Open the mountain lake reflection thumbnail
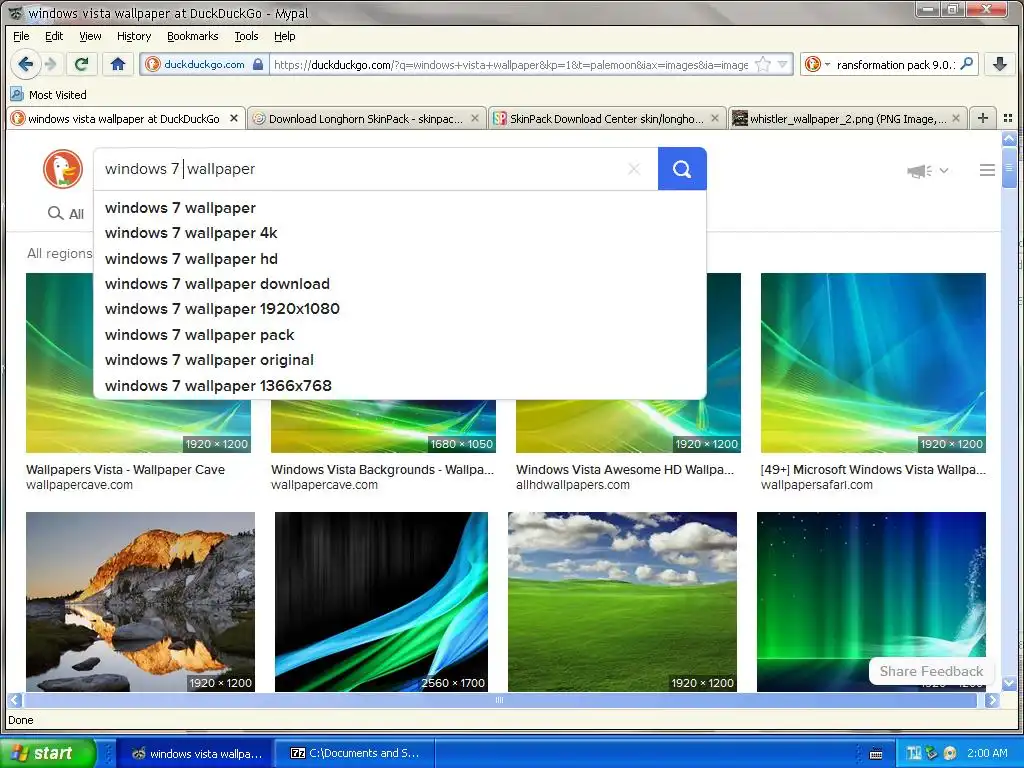 coord(140,601)
